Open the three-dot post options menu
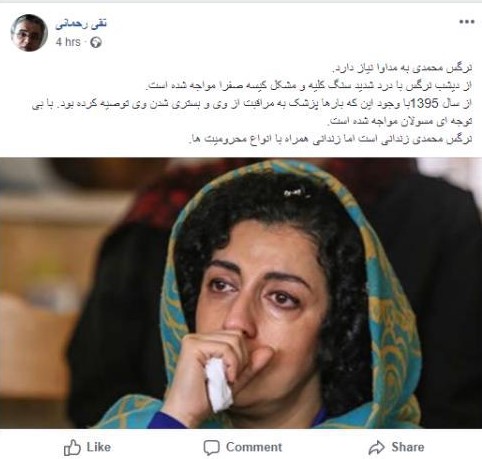 tap(467, 22)
